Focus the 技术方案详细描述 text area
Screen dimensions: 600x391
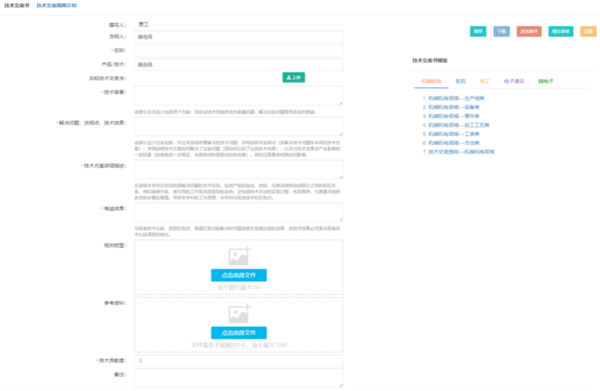click(x=238, y=169)
